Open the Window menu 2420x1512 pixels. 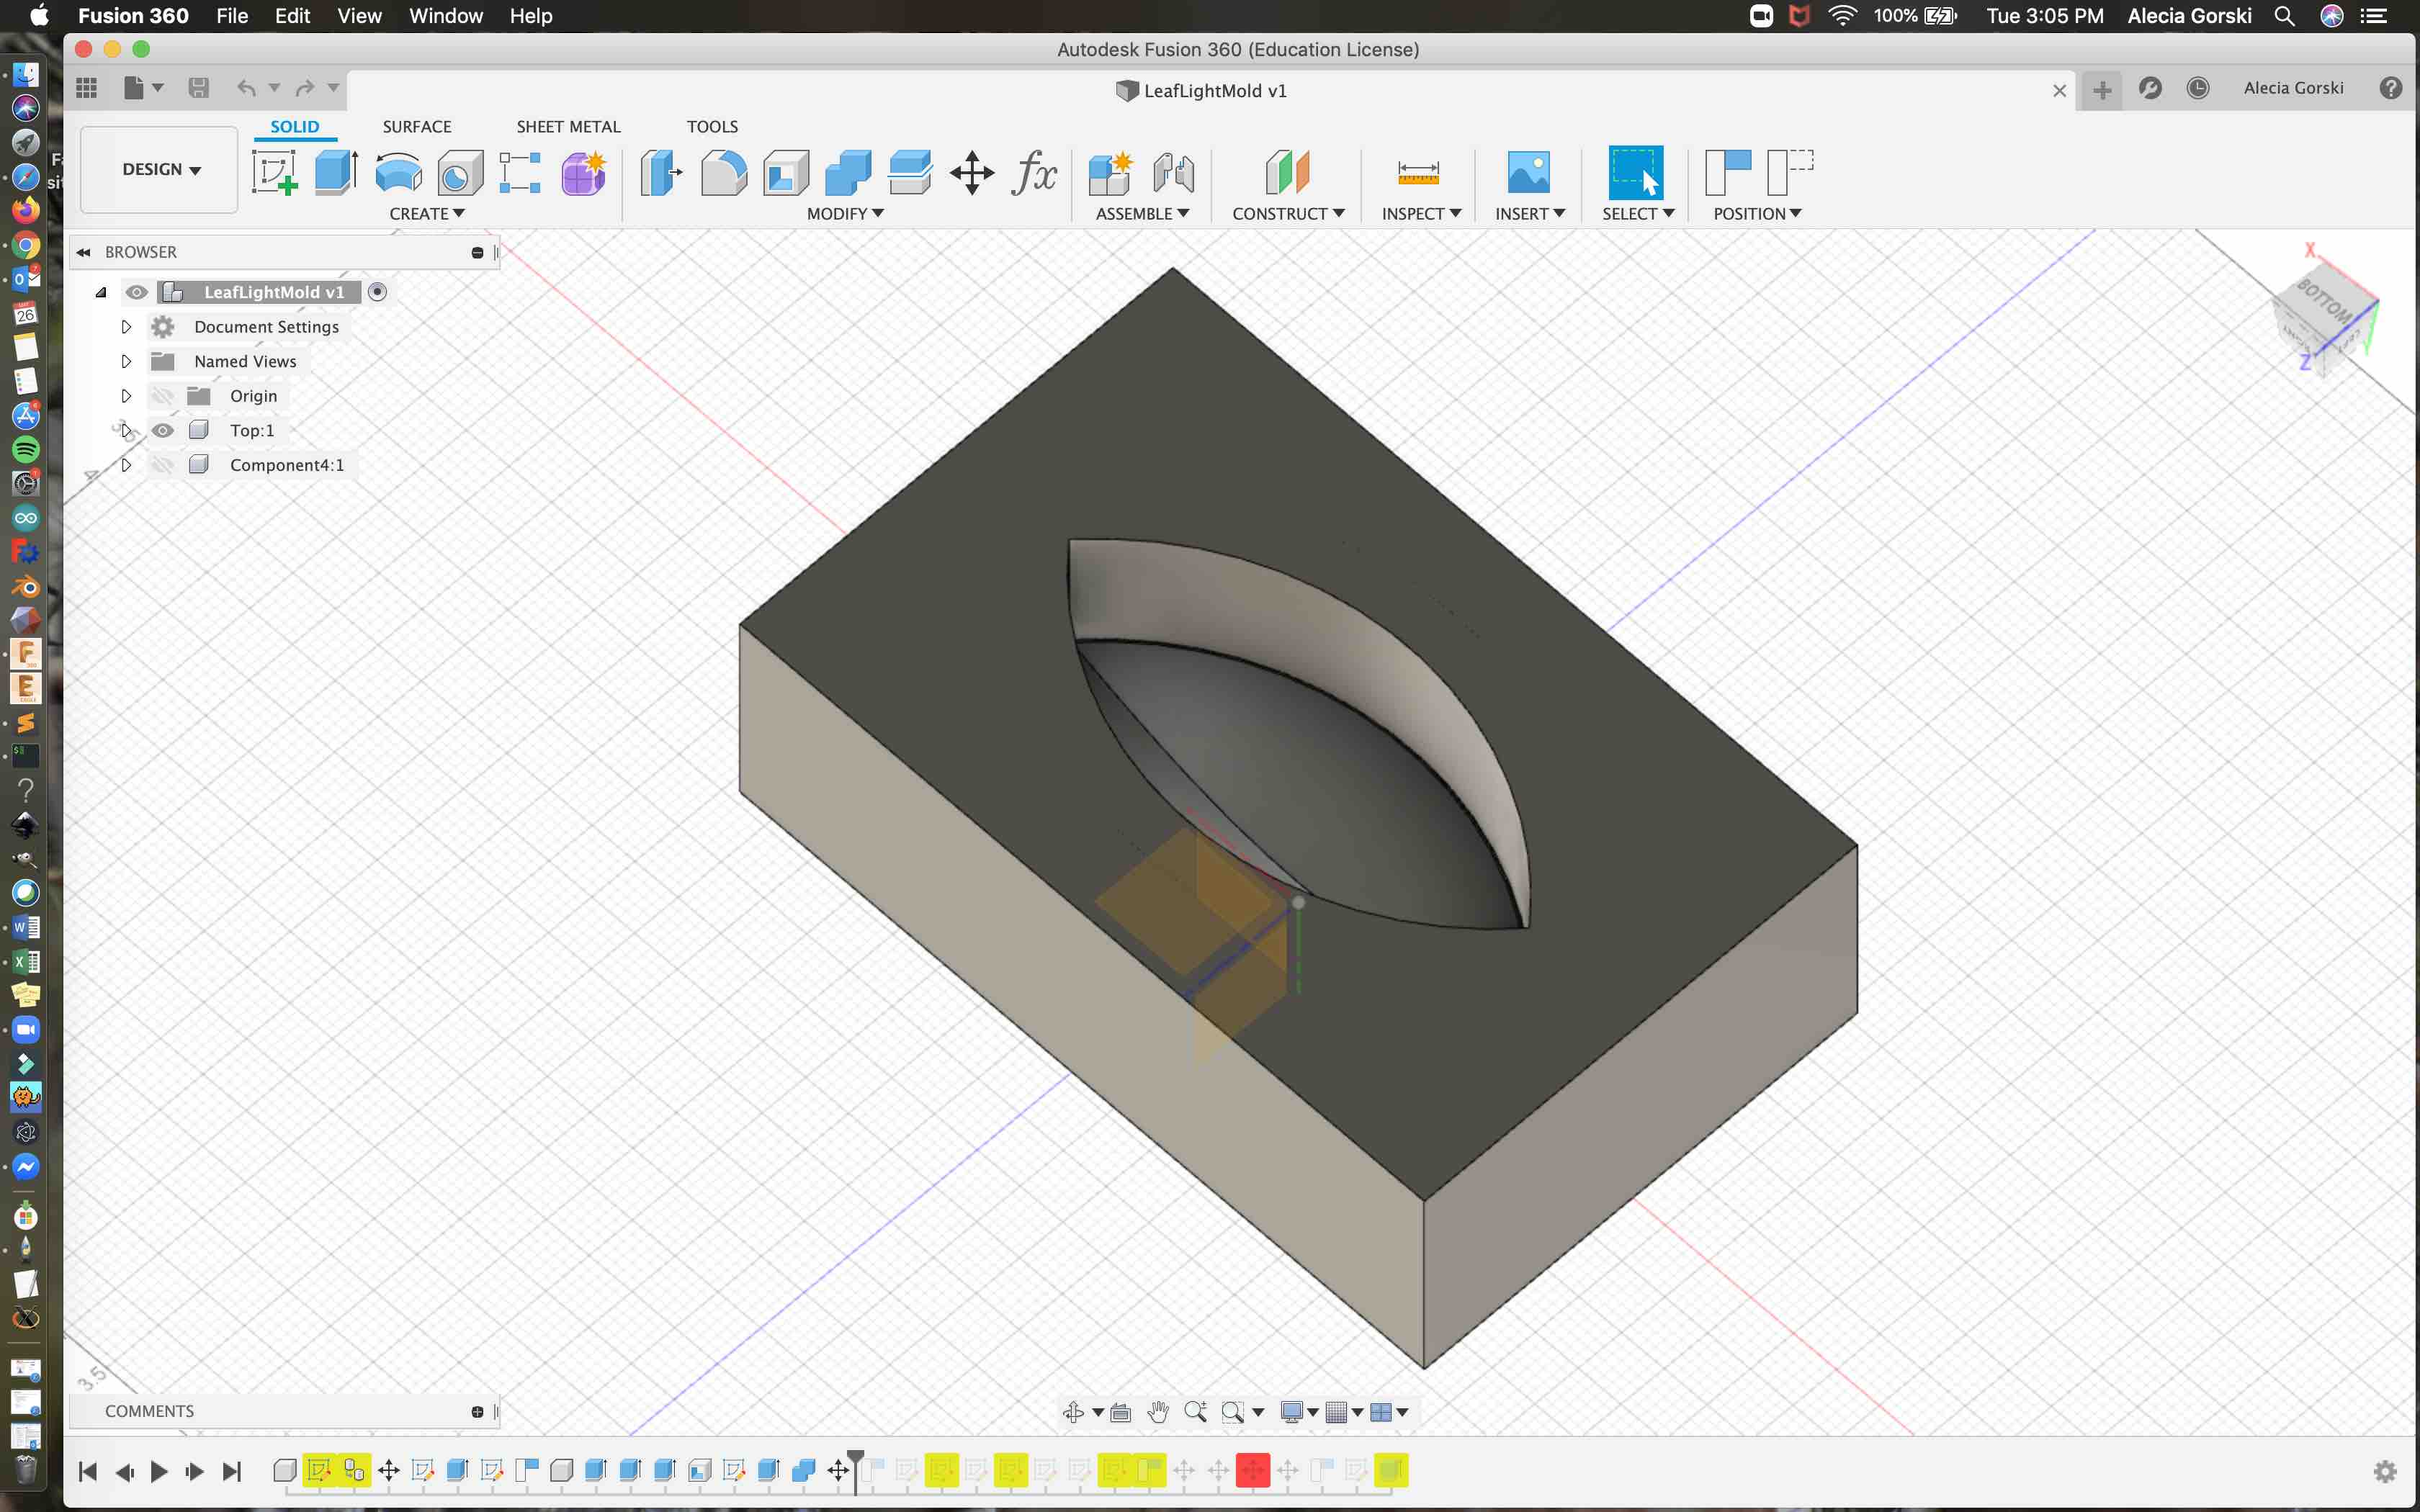click(445, 16)
